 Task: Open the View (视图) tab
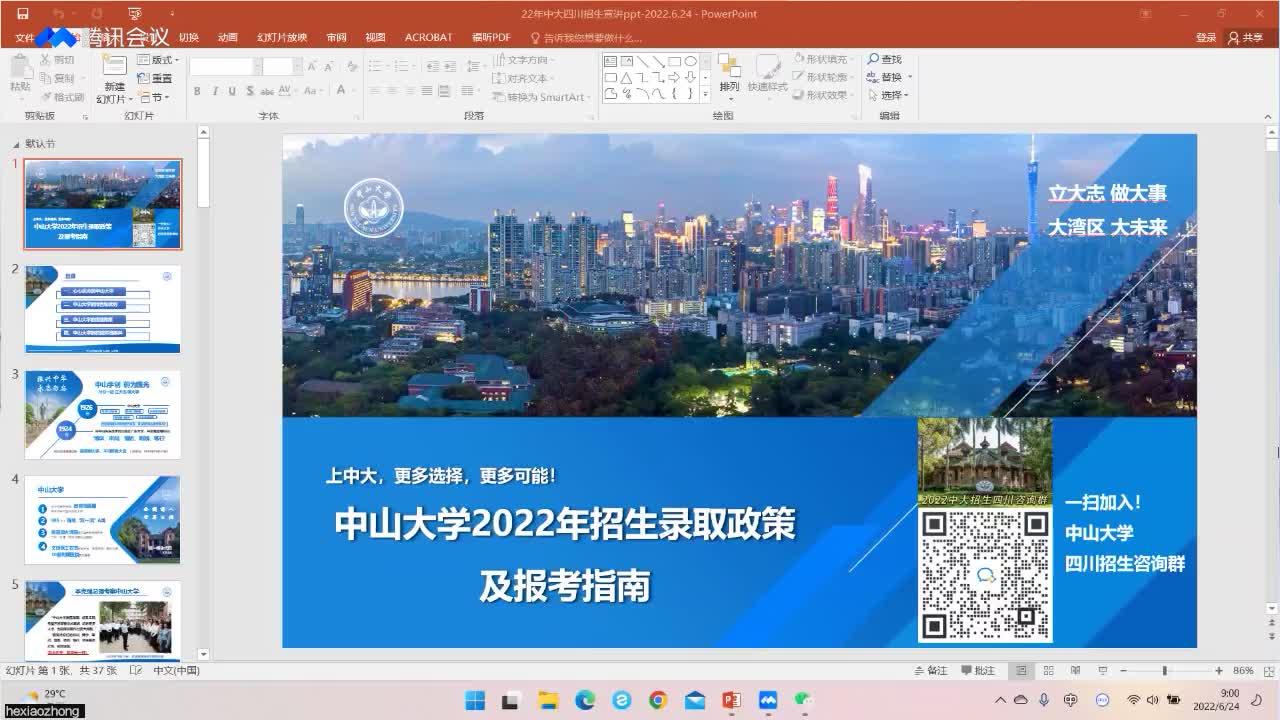pyautogui.click(x=375, y=38)
